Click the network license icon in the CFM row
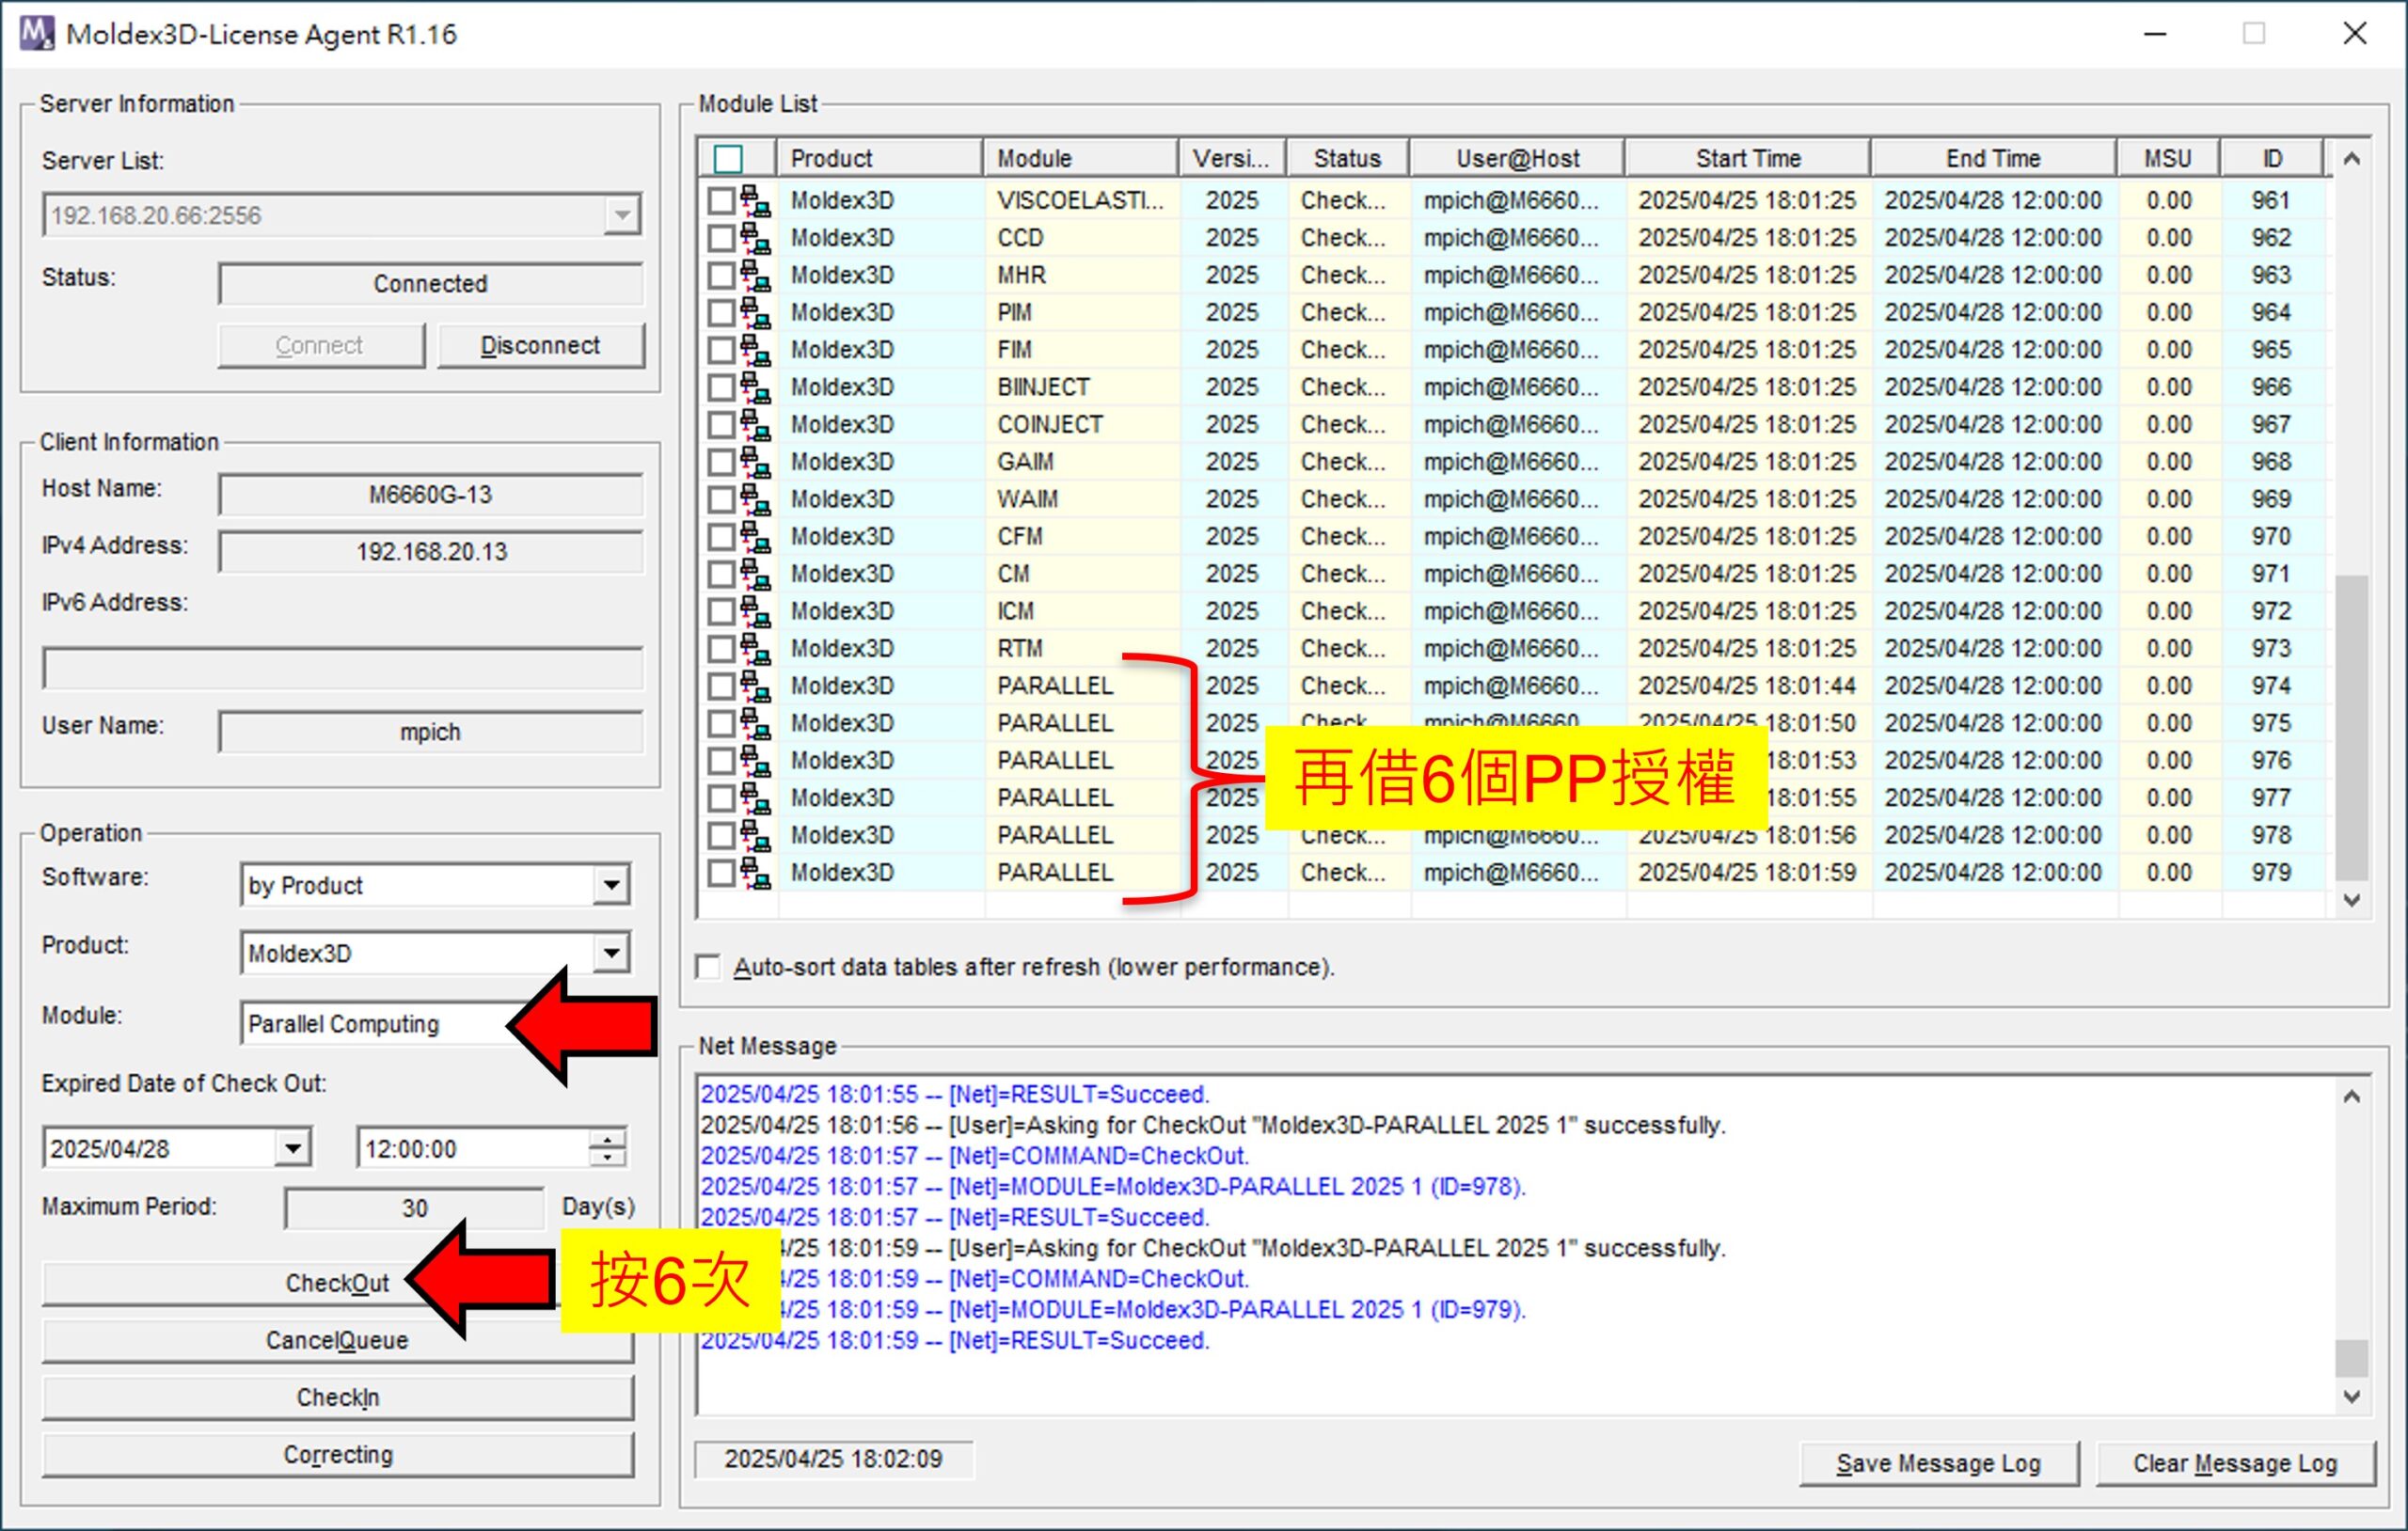The height and width of the screenshot is (1531, 2408). pyautogui.click(x=755, y=536)
